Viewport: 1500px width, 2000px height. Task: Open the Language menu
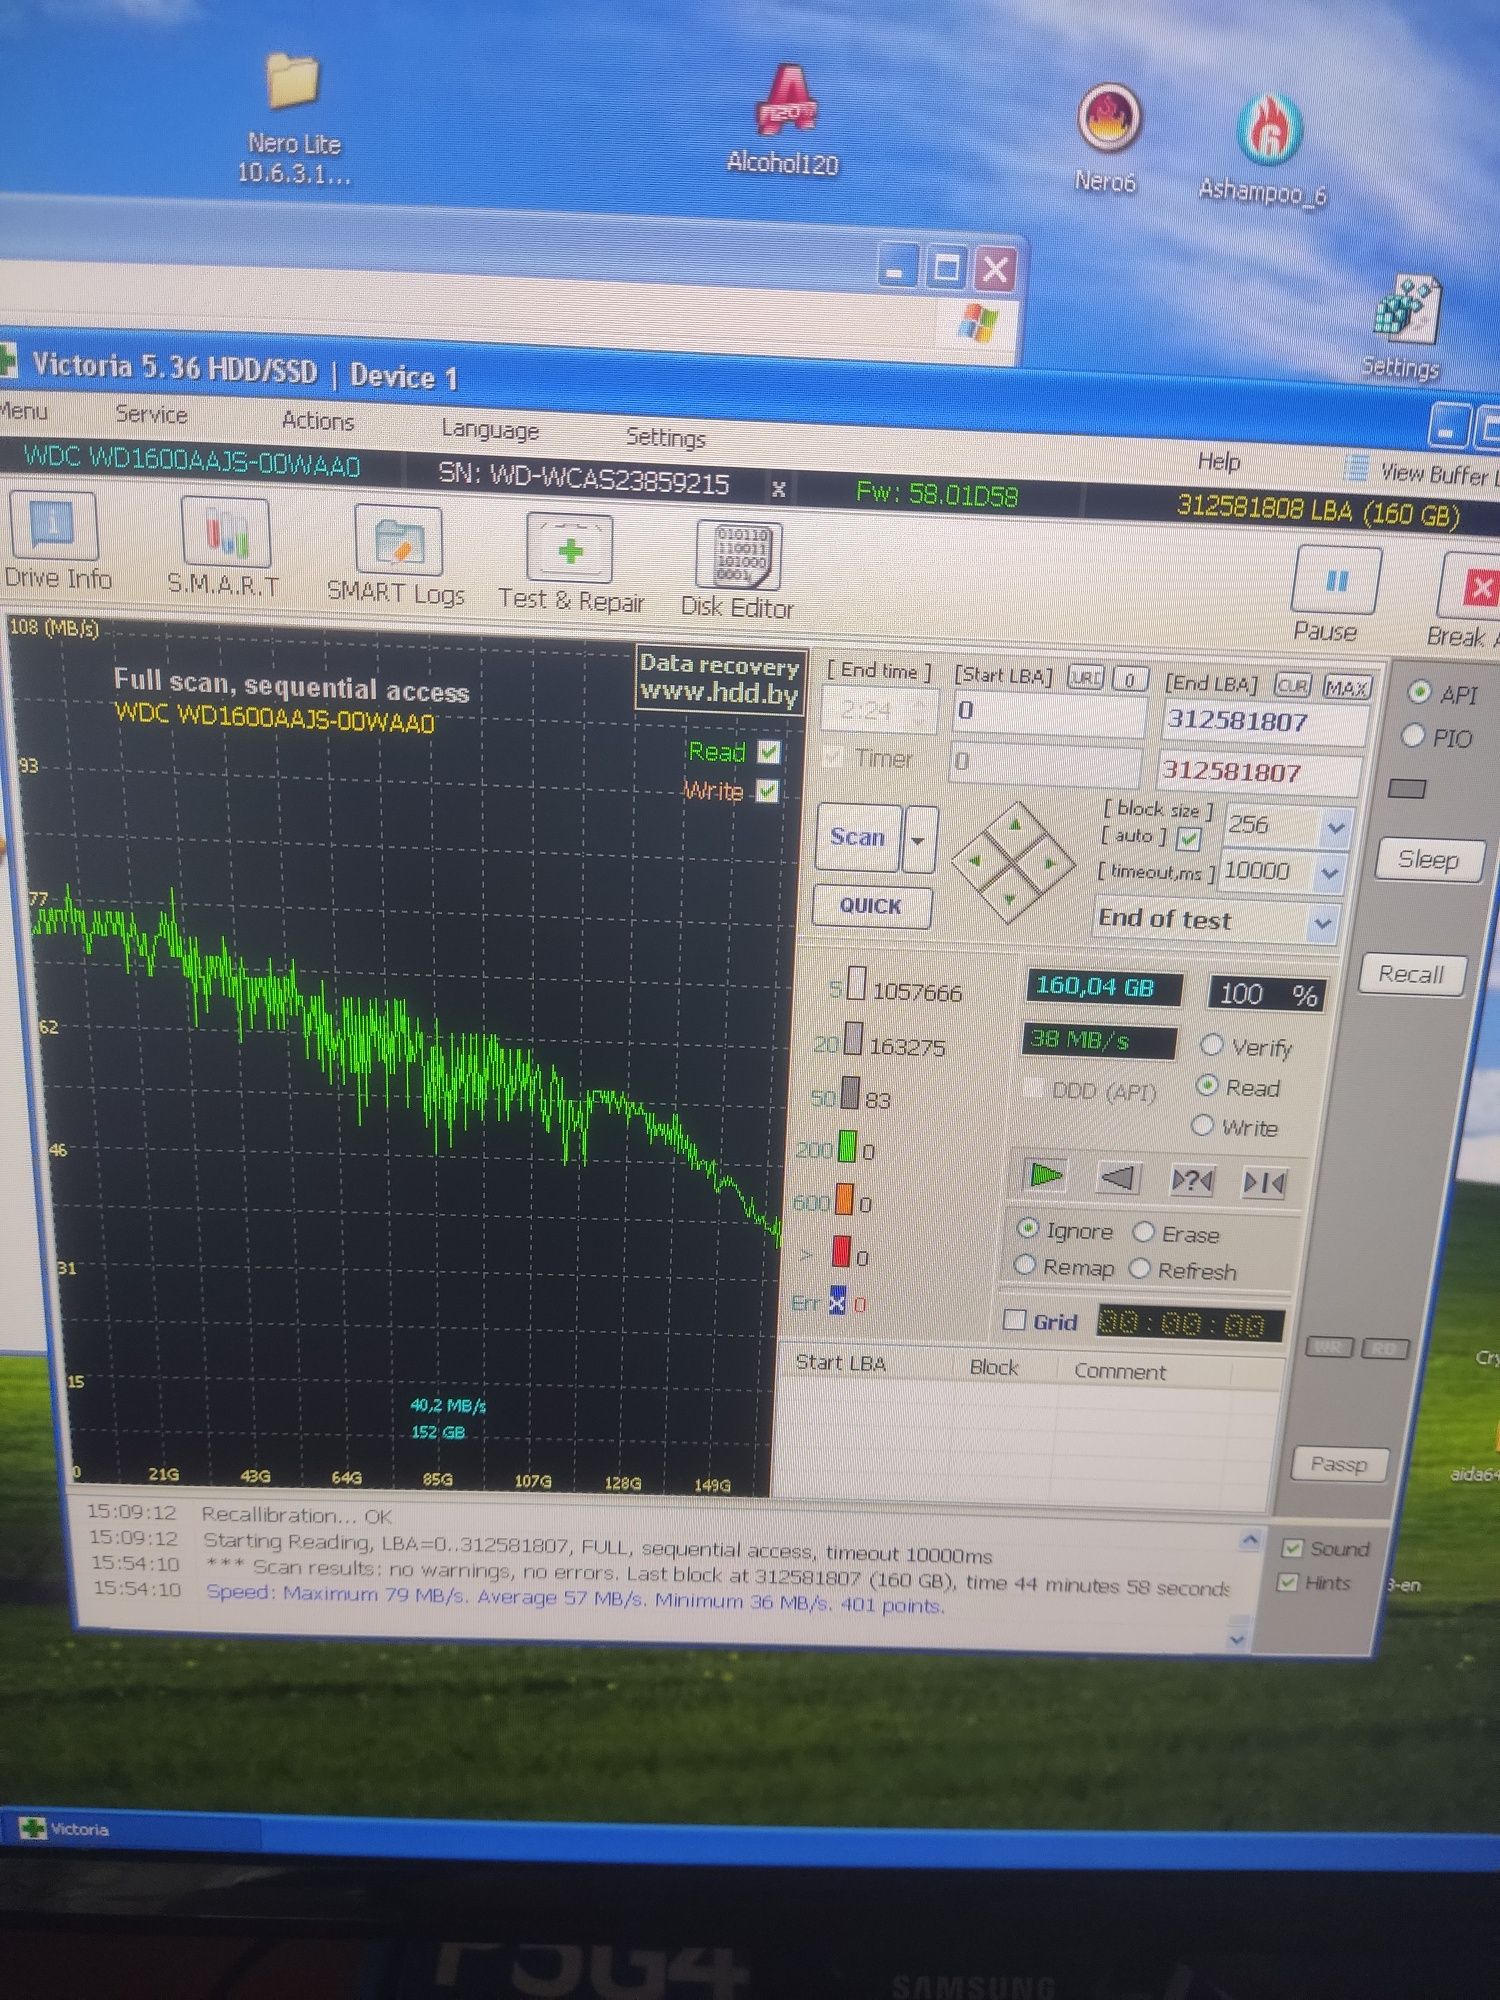(x=490, y=429)
